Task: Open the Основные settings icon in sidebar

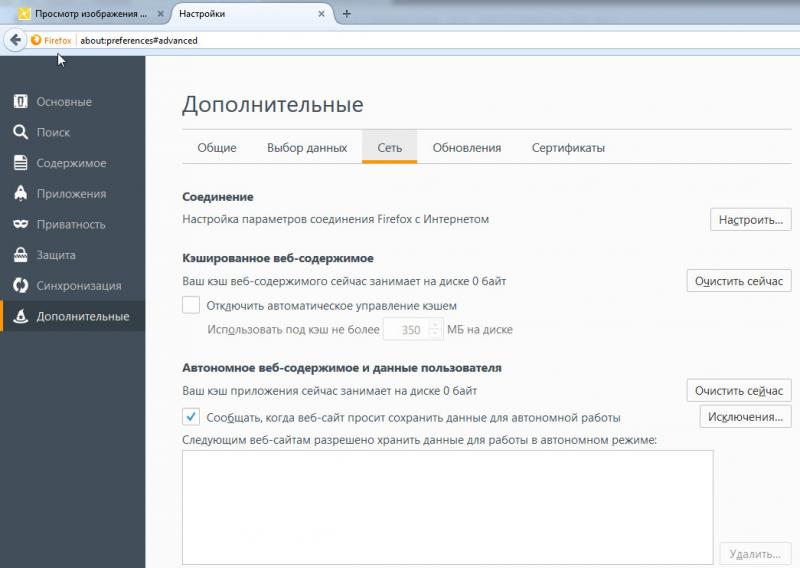Action: pos(20,102)
